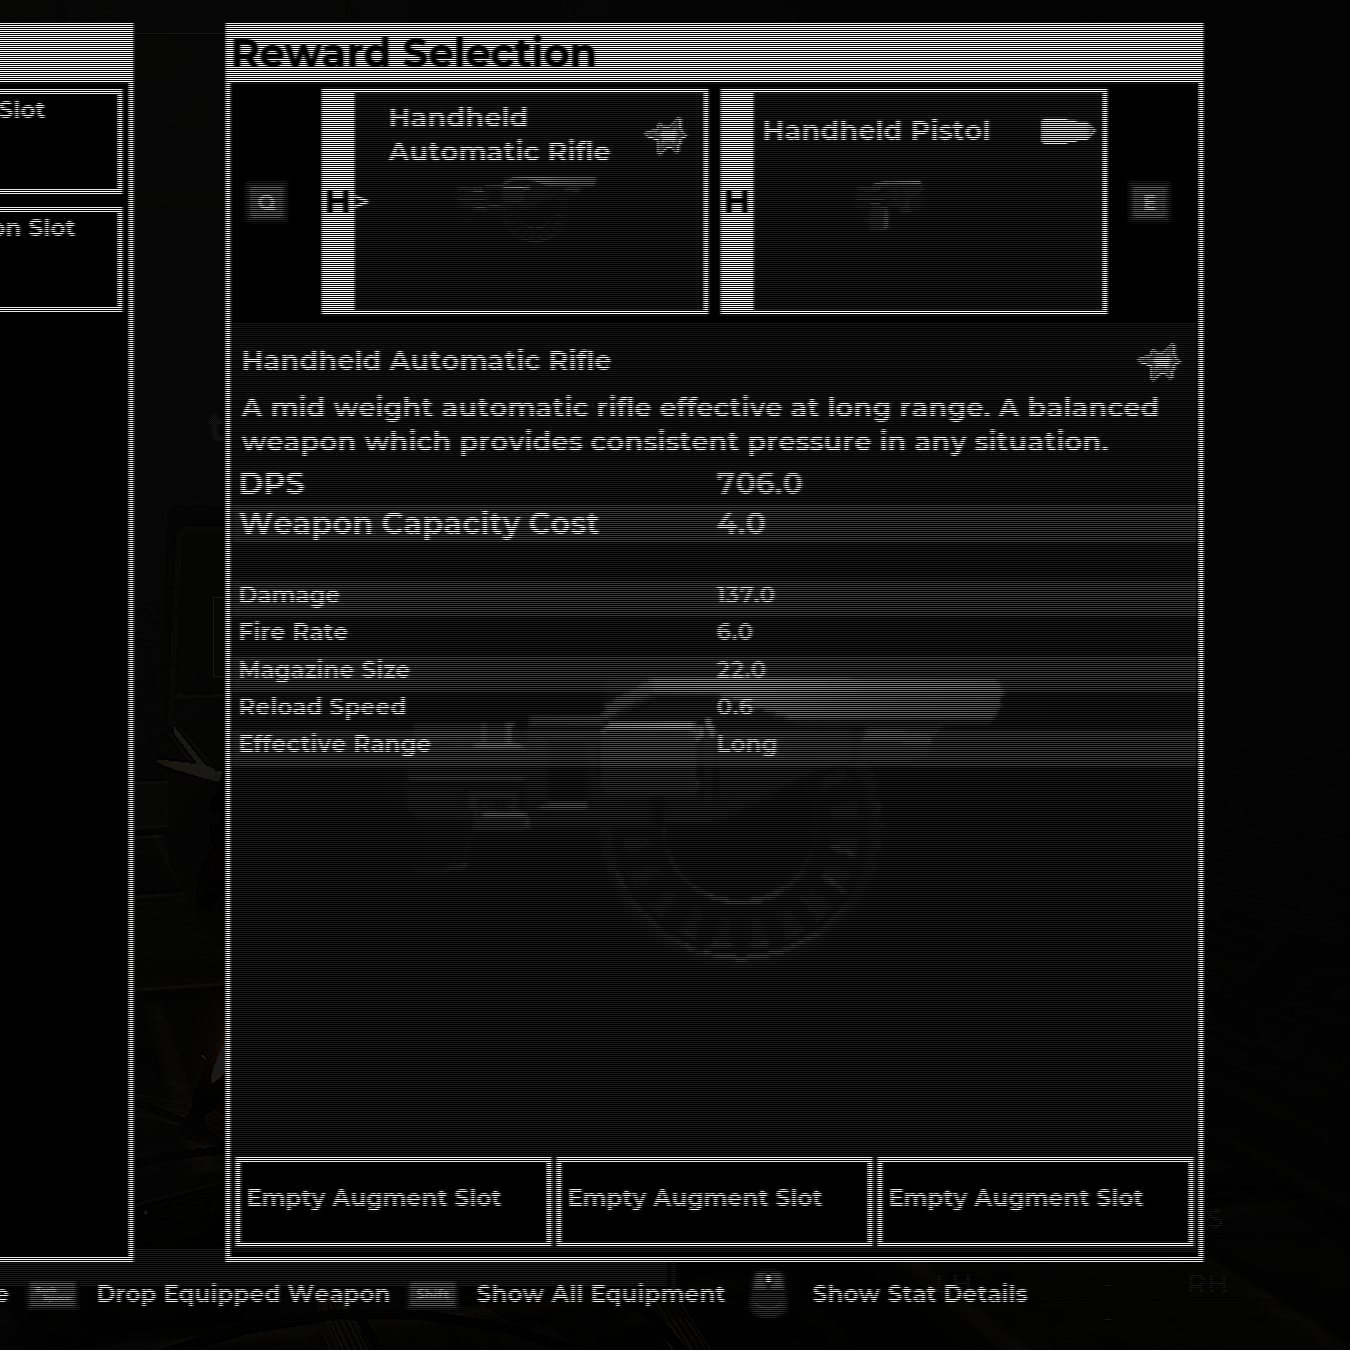
Task: Click the star icon on the rifle card
Action: pos(666,135)
